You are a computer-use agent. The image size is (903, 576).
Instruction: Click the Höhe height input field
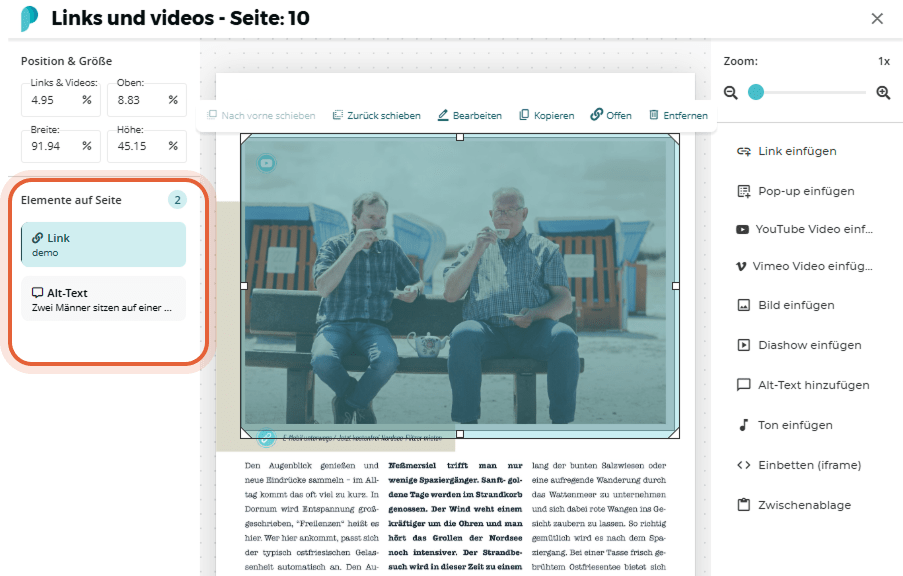pos(147,146)
